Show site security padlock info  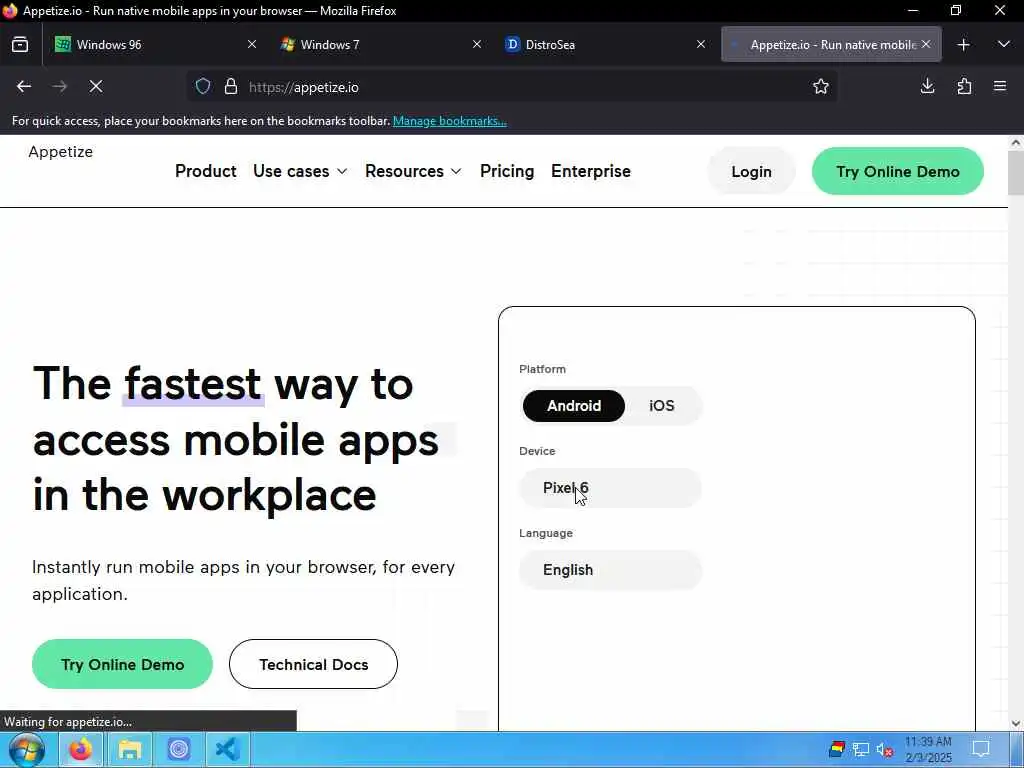click(231, 86)
